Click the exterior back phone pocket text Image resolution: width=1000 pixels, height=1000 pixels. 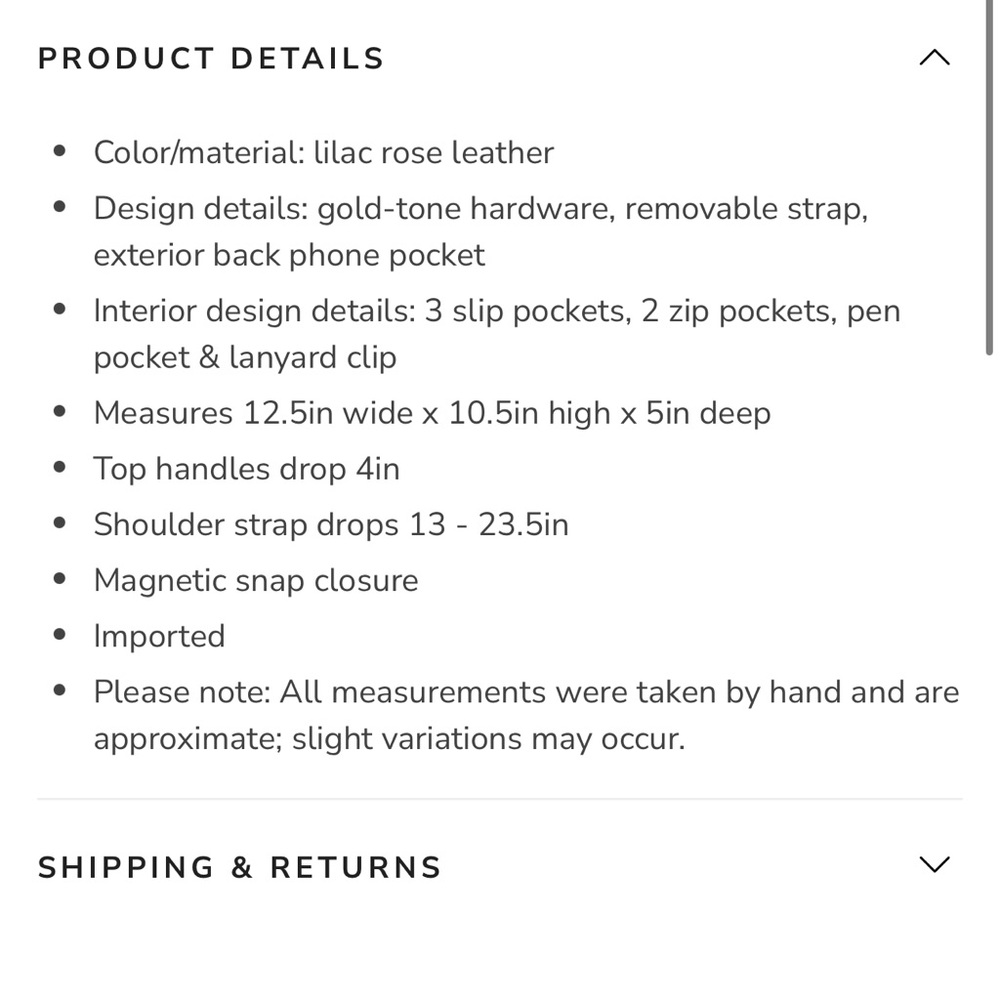pyautogui.click(x=289, y=255)
